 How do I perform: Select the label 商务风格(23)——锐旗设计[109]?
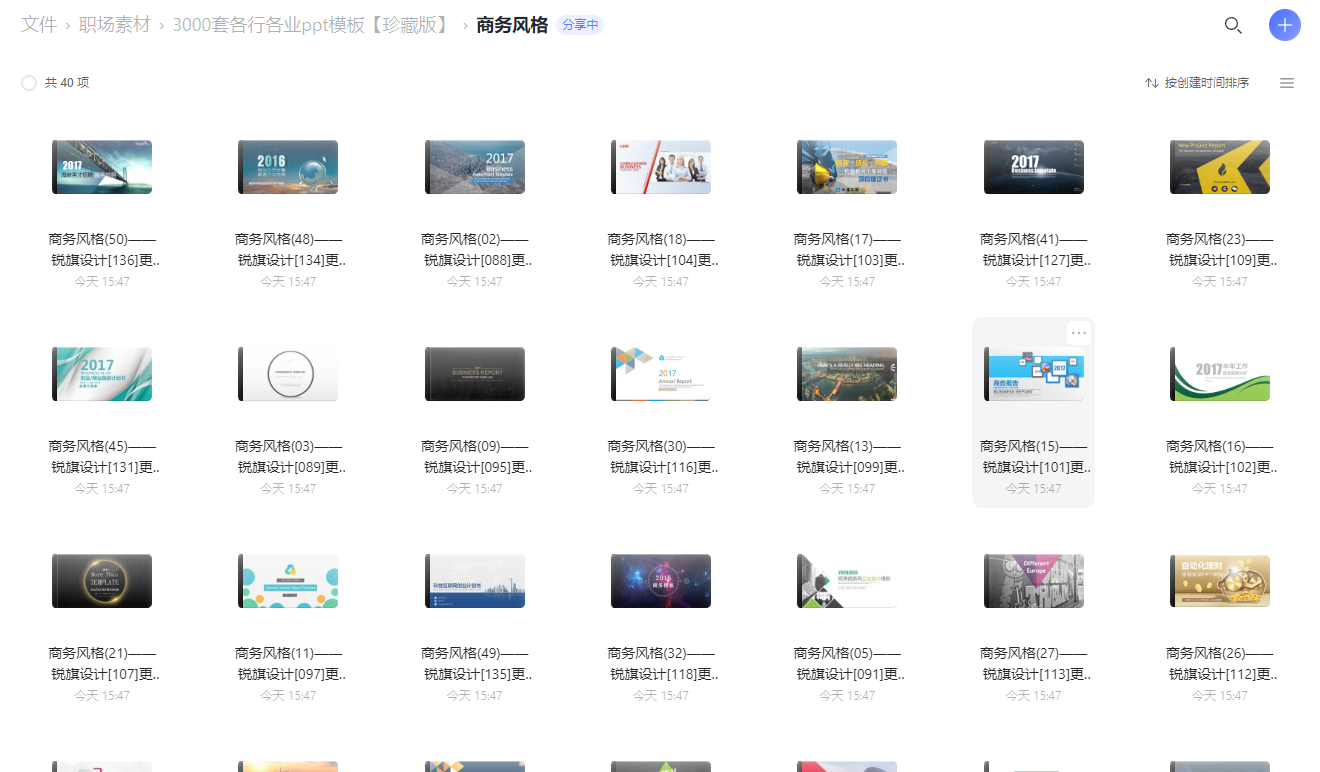pyautogui.click(x=1220, y=250)
